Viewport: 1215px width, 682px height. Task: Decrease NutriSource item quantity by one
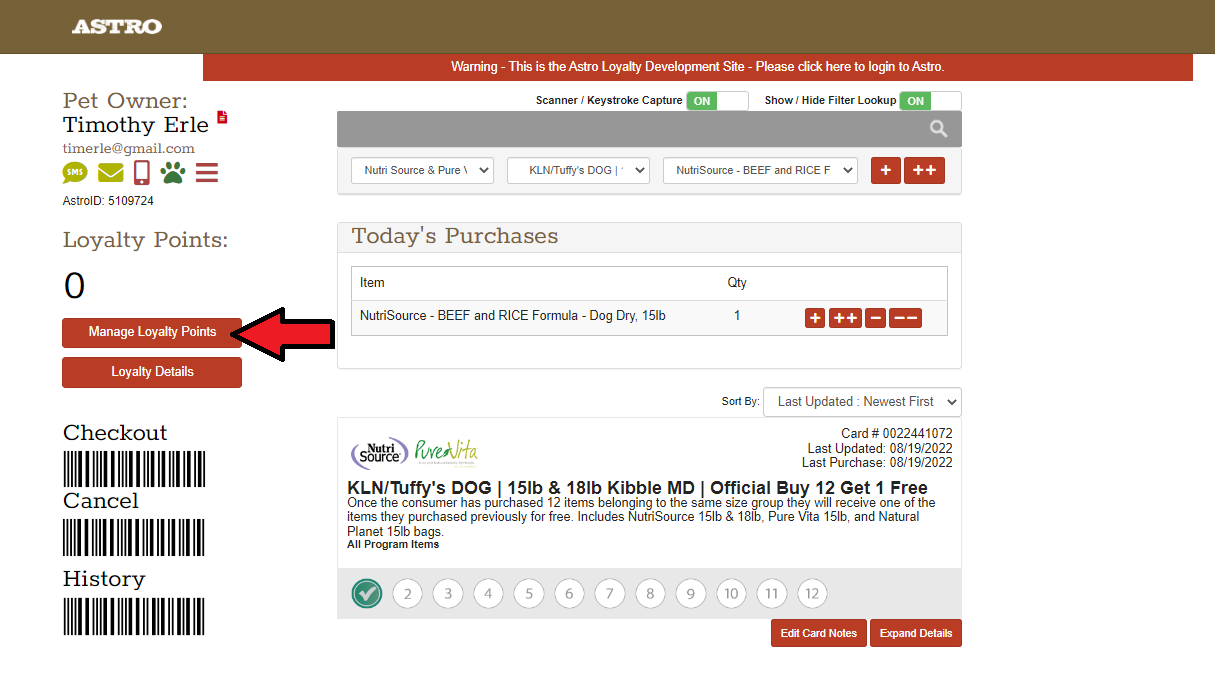click(875, 318)
